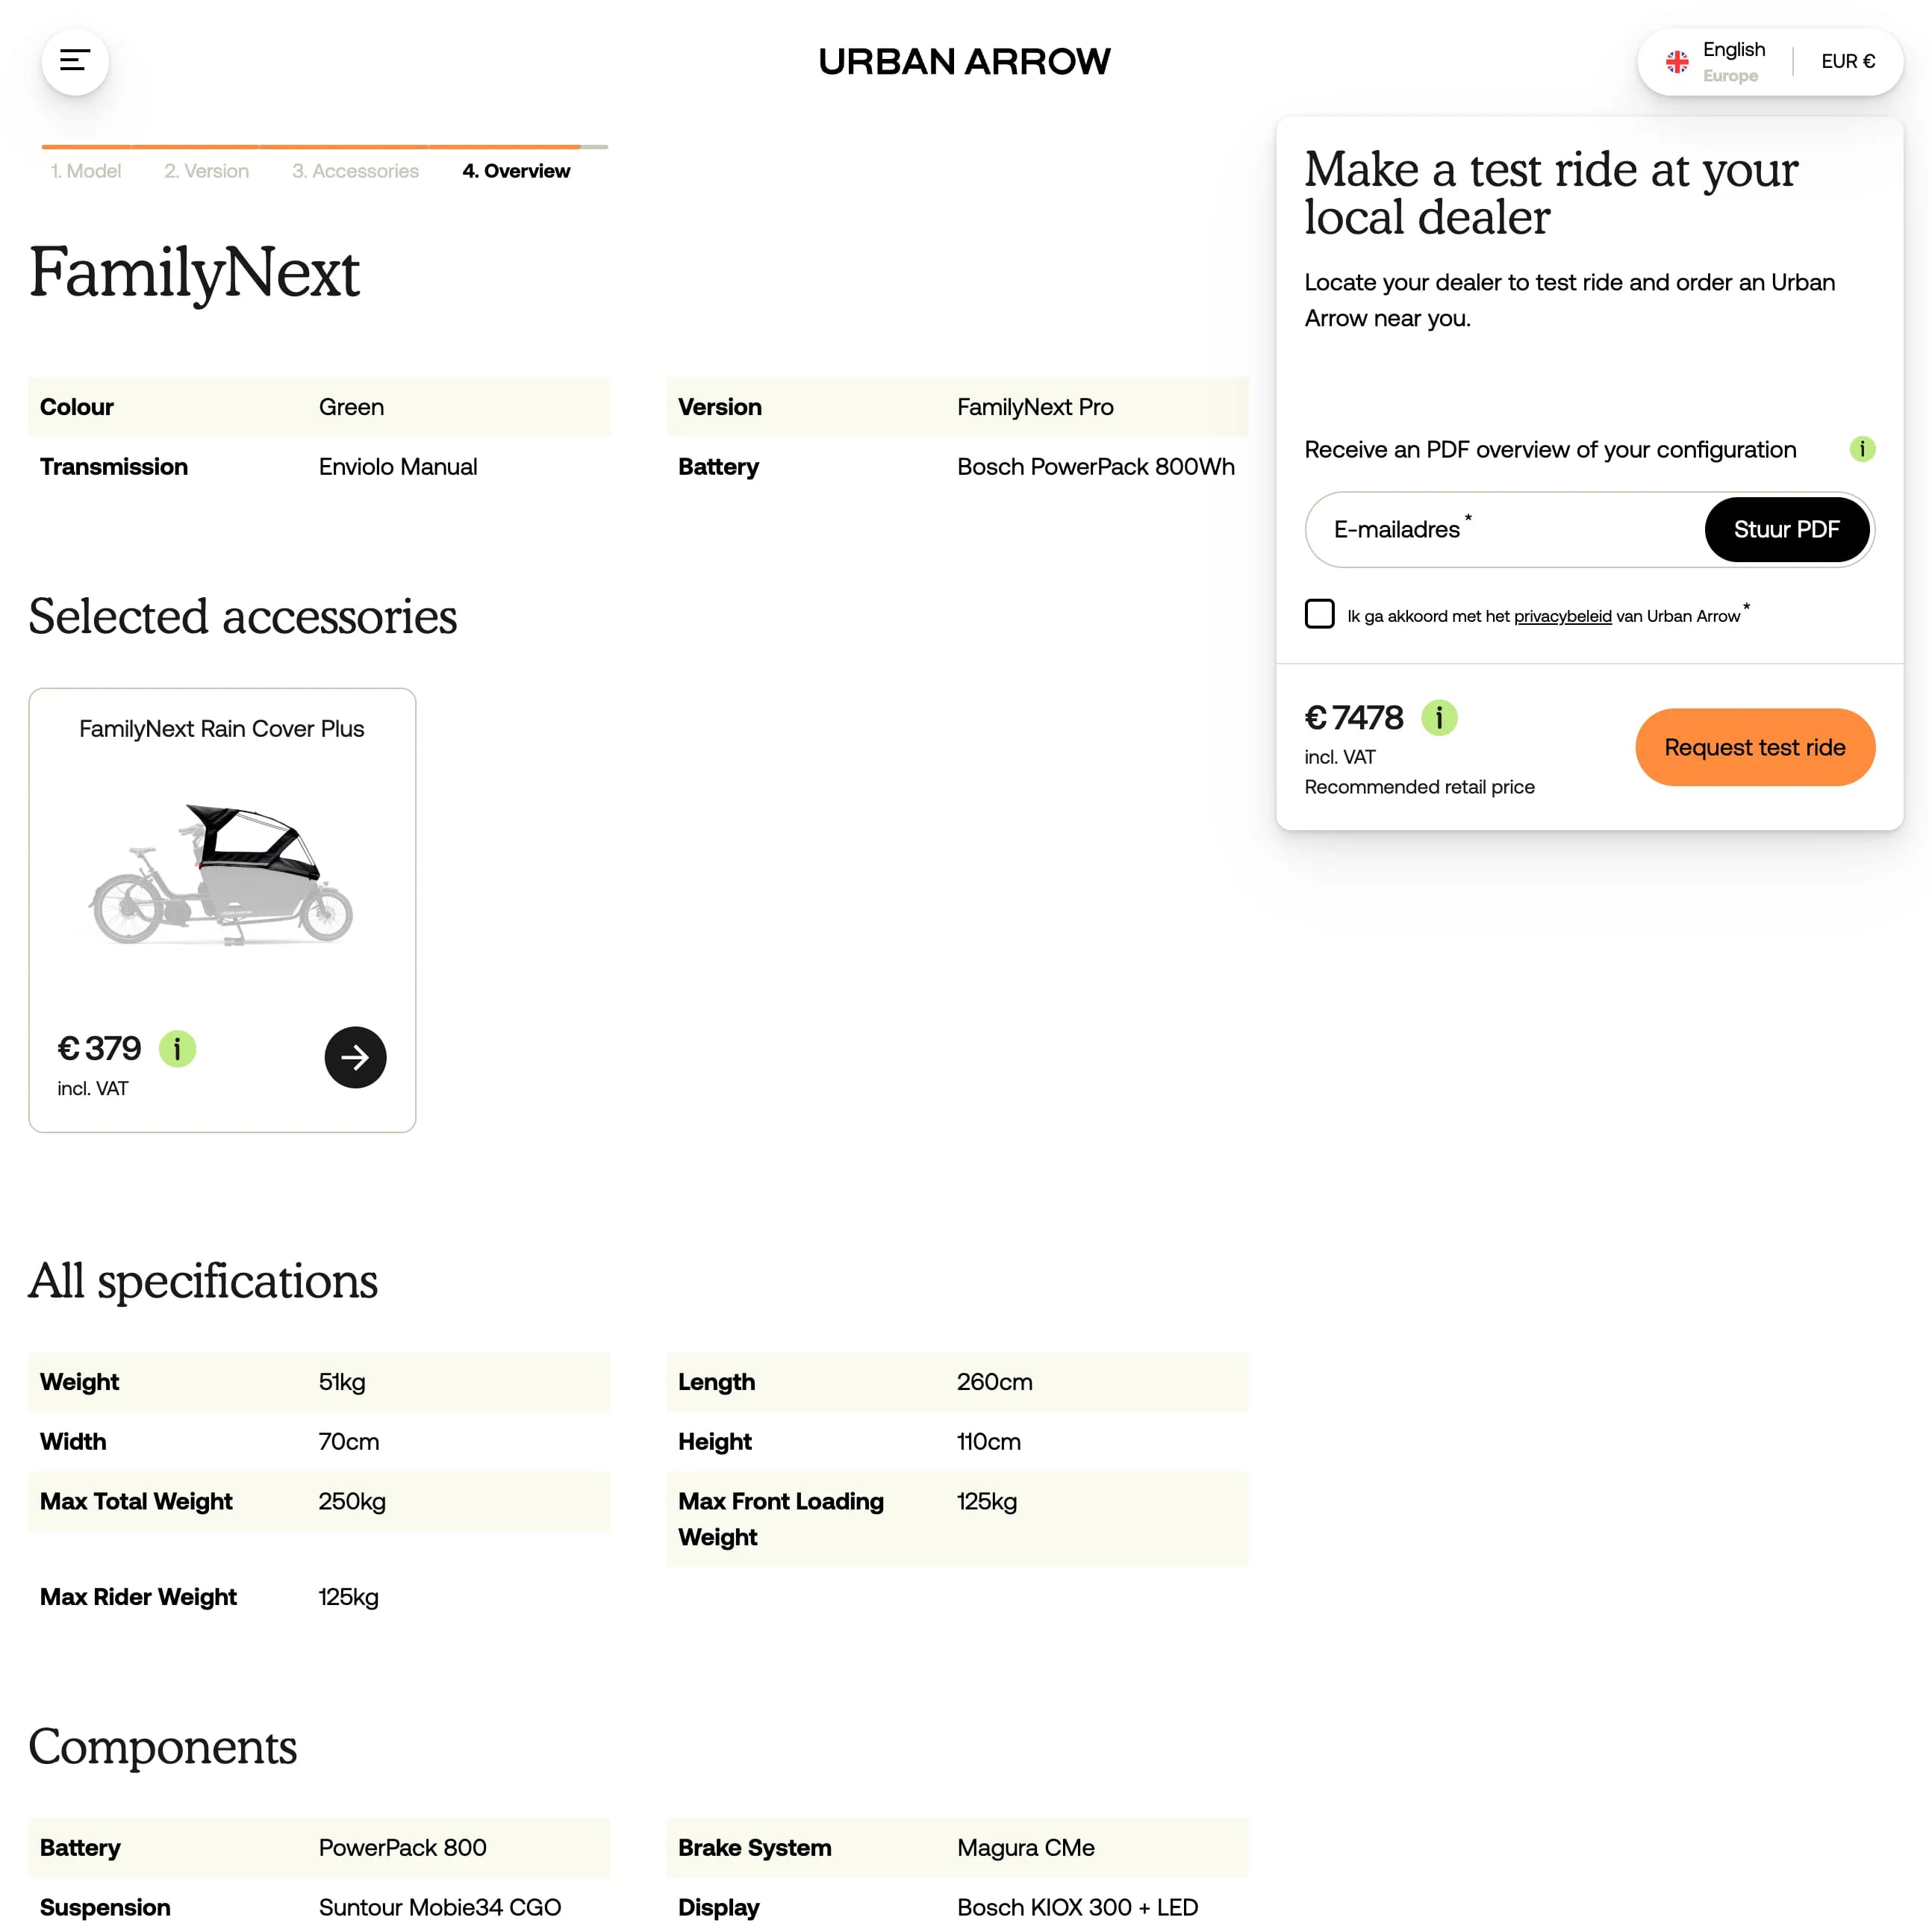Open the 3. Accessories step
Viewport: 1932px width, 1932px height.
click(354, 171)
